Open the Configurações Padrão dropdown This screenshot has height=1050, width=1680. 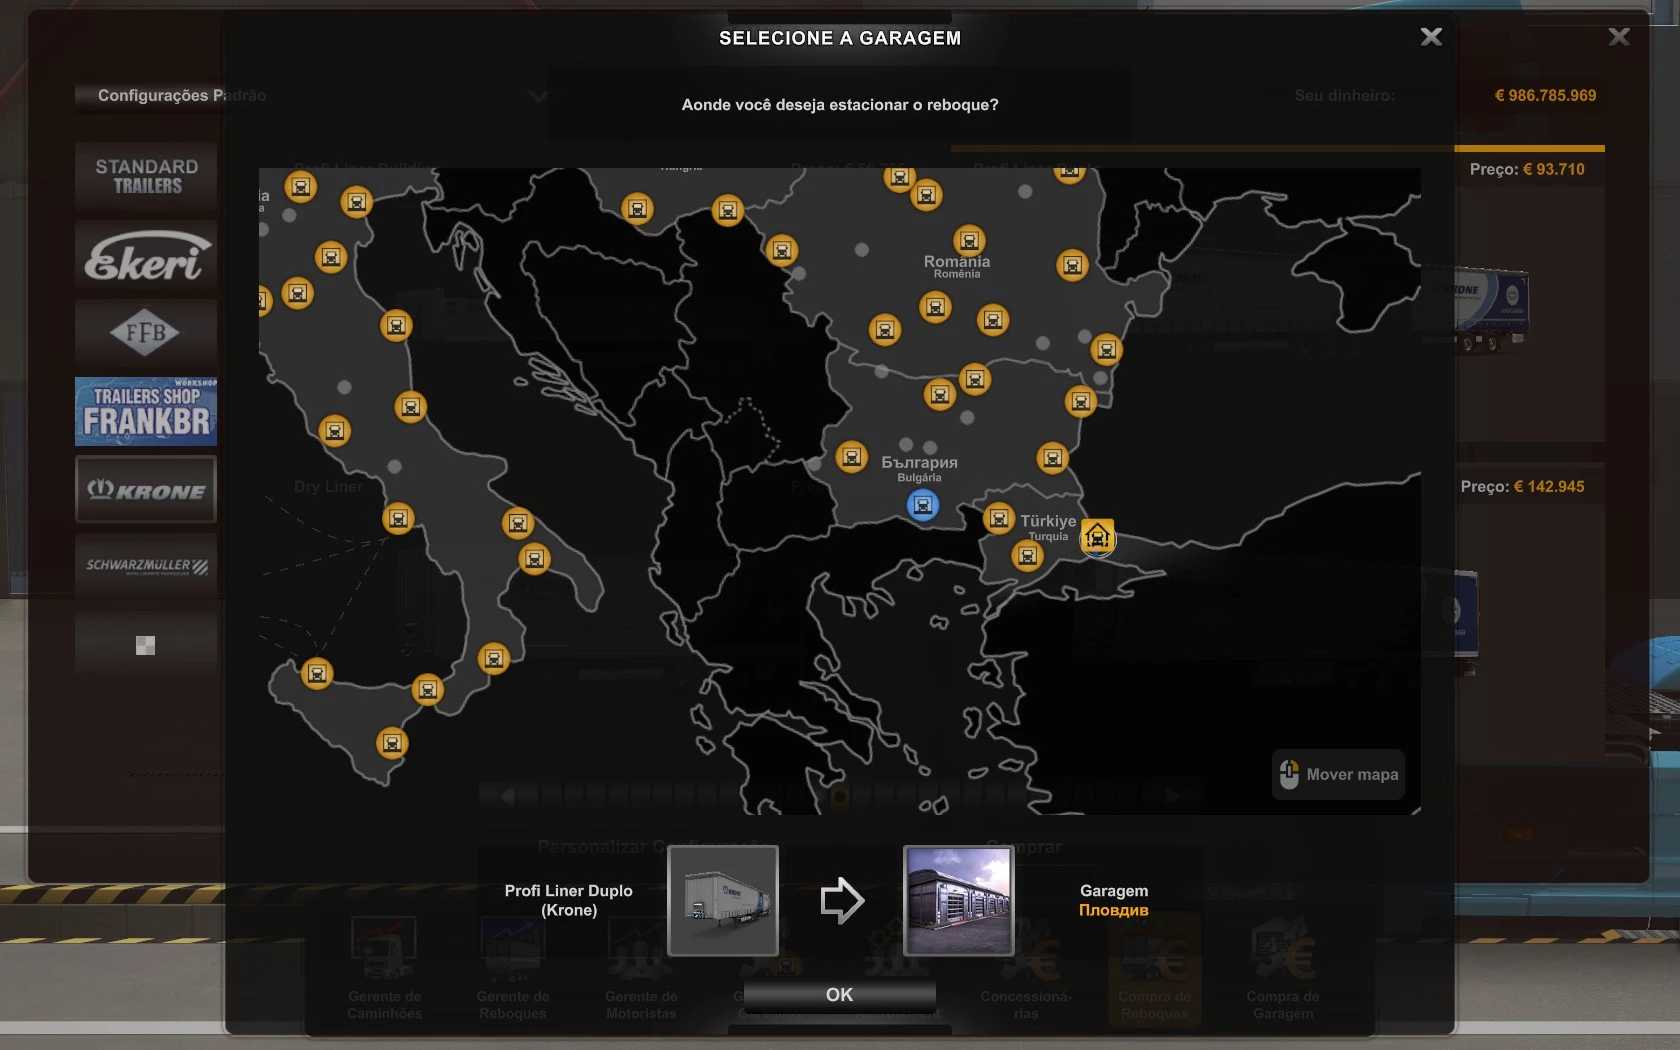(538, 96)
